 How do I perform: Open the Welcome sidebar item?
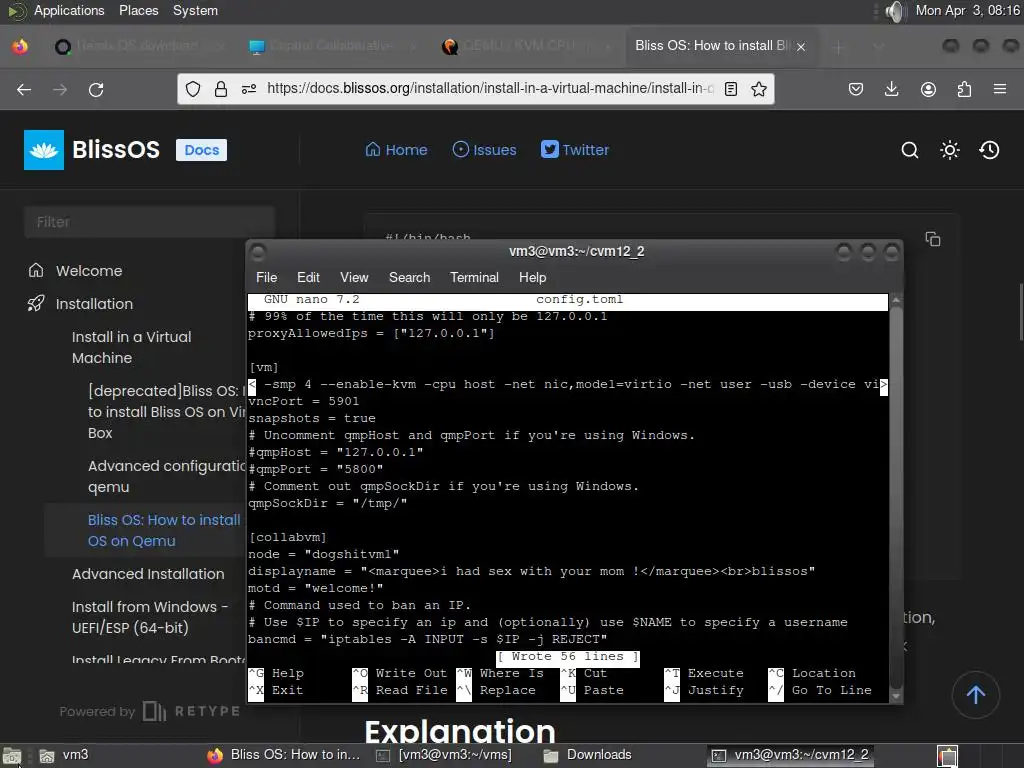[x=89, y=270]
